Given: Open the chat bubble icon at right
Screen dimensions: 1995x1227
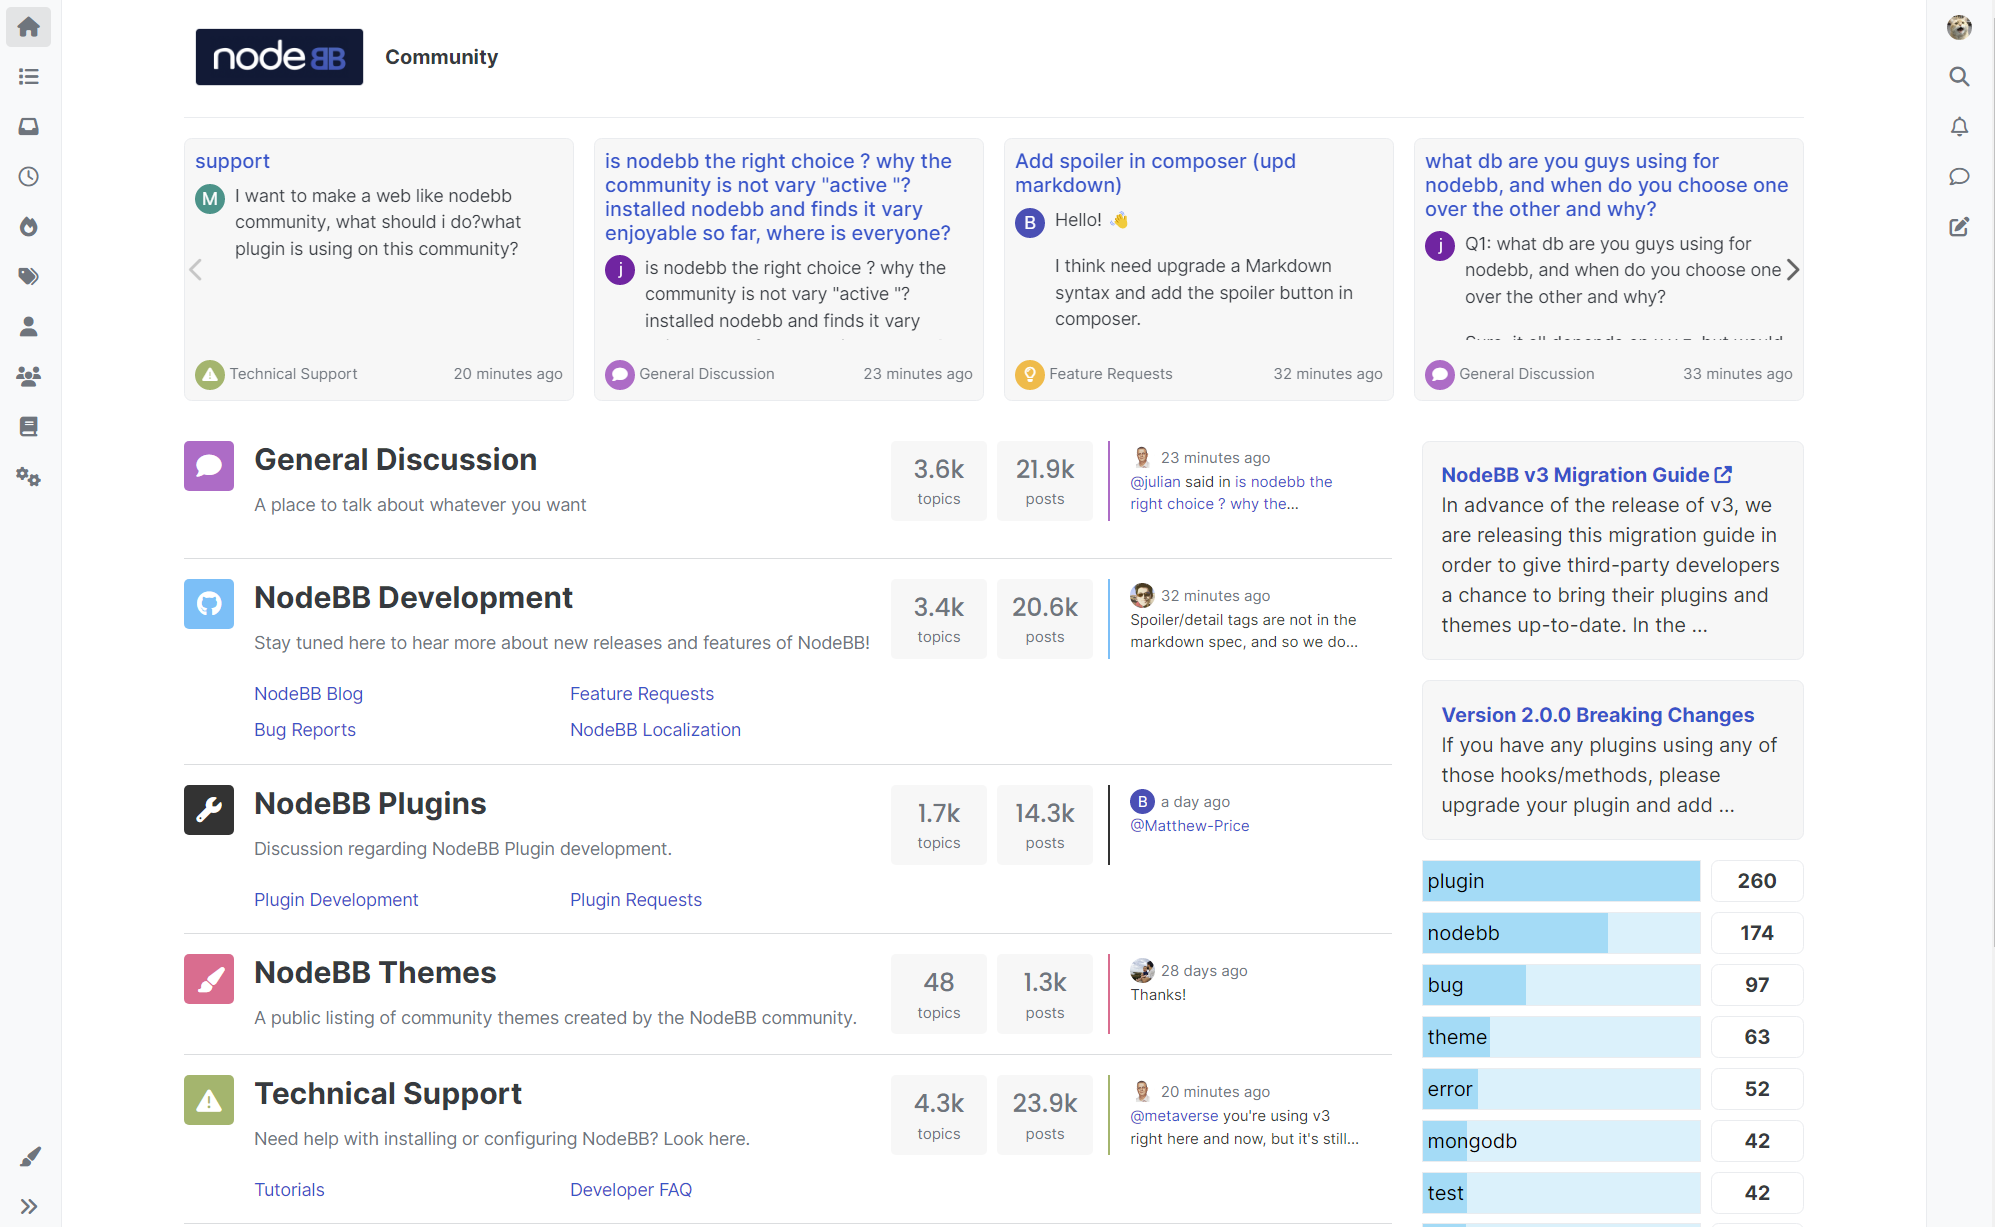Looking at the screenshot, I should [x=1959, y=177].
